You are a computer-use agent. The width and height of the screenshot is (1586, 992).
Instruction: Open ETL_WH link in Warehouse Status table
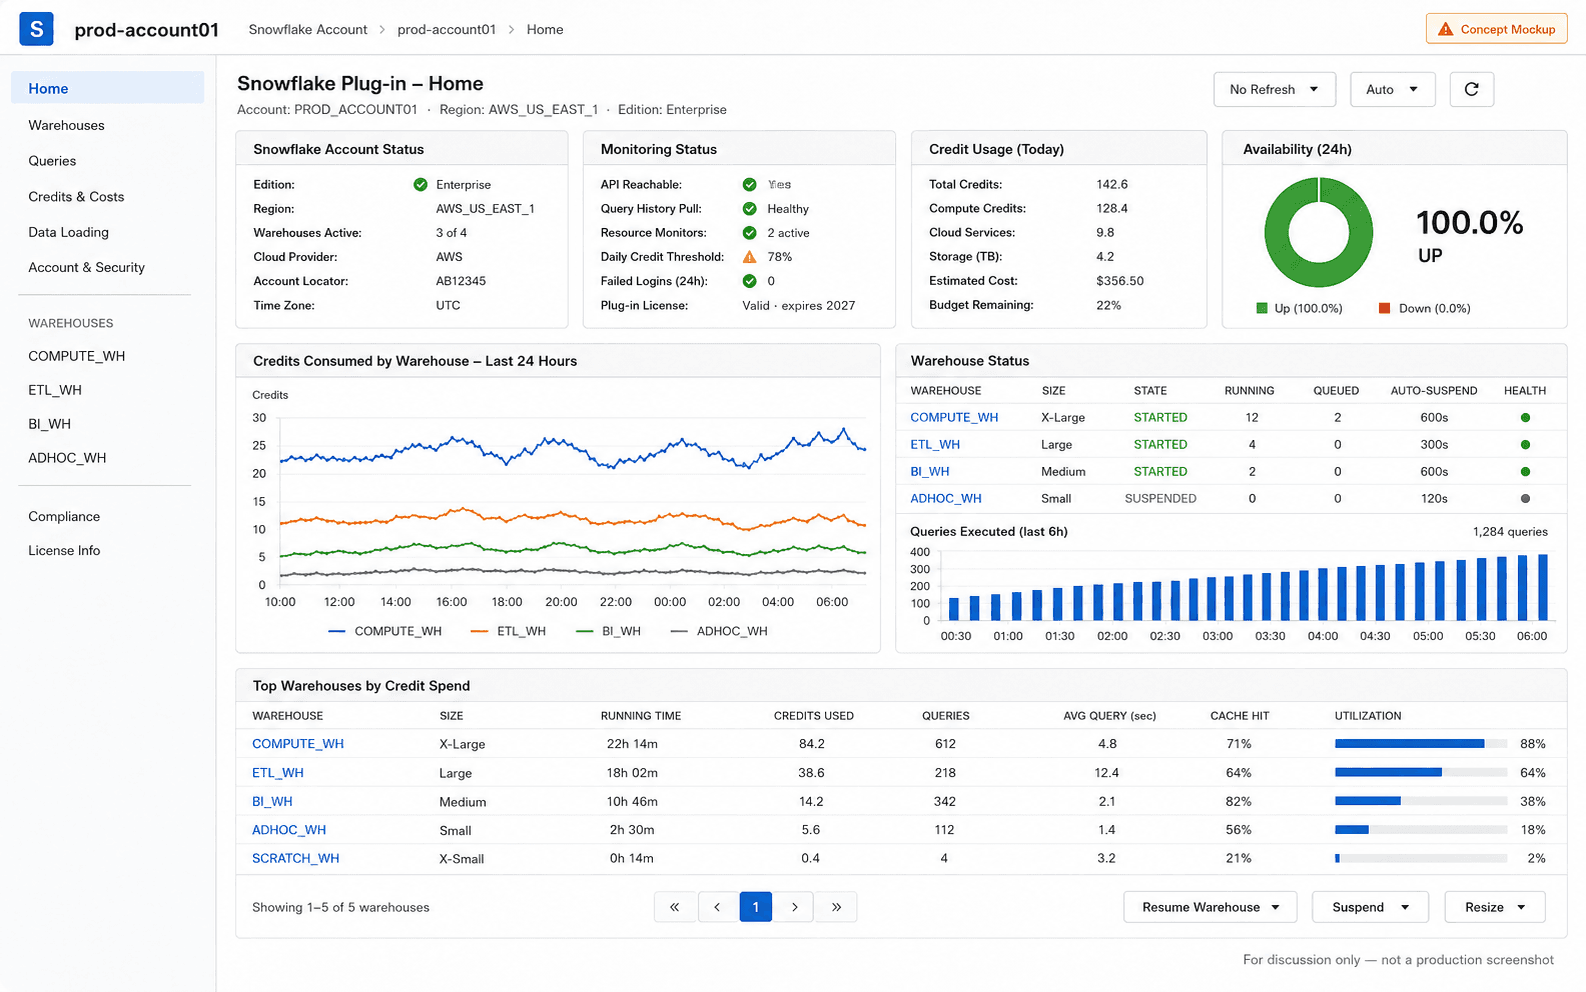935,444
